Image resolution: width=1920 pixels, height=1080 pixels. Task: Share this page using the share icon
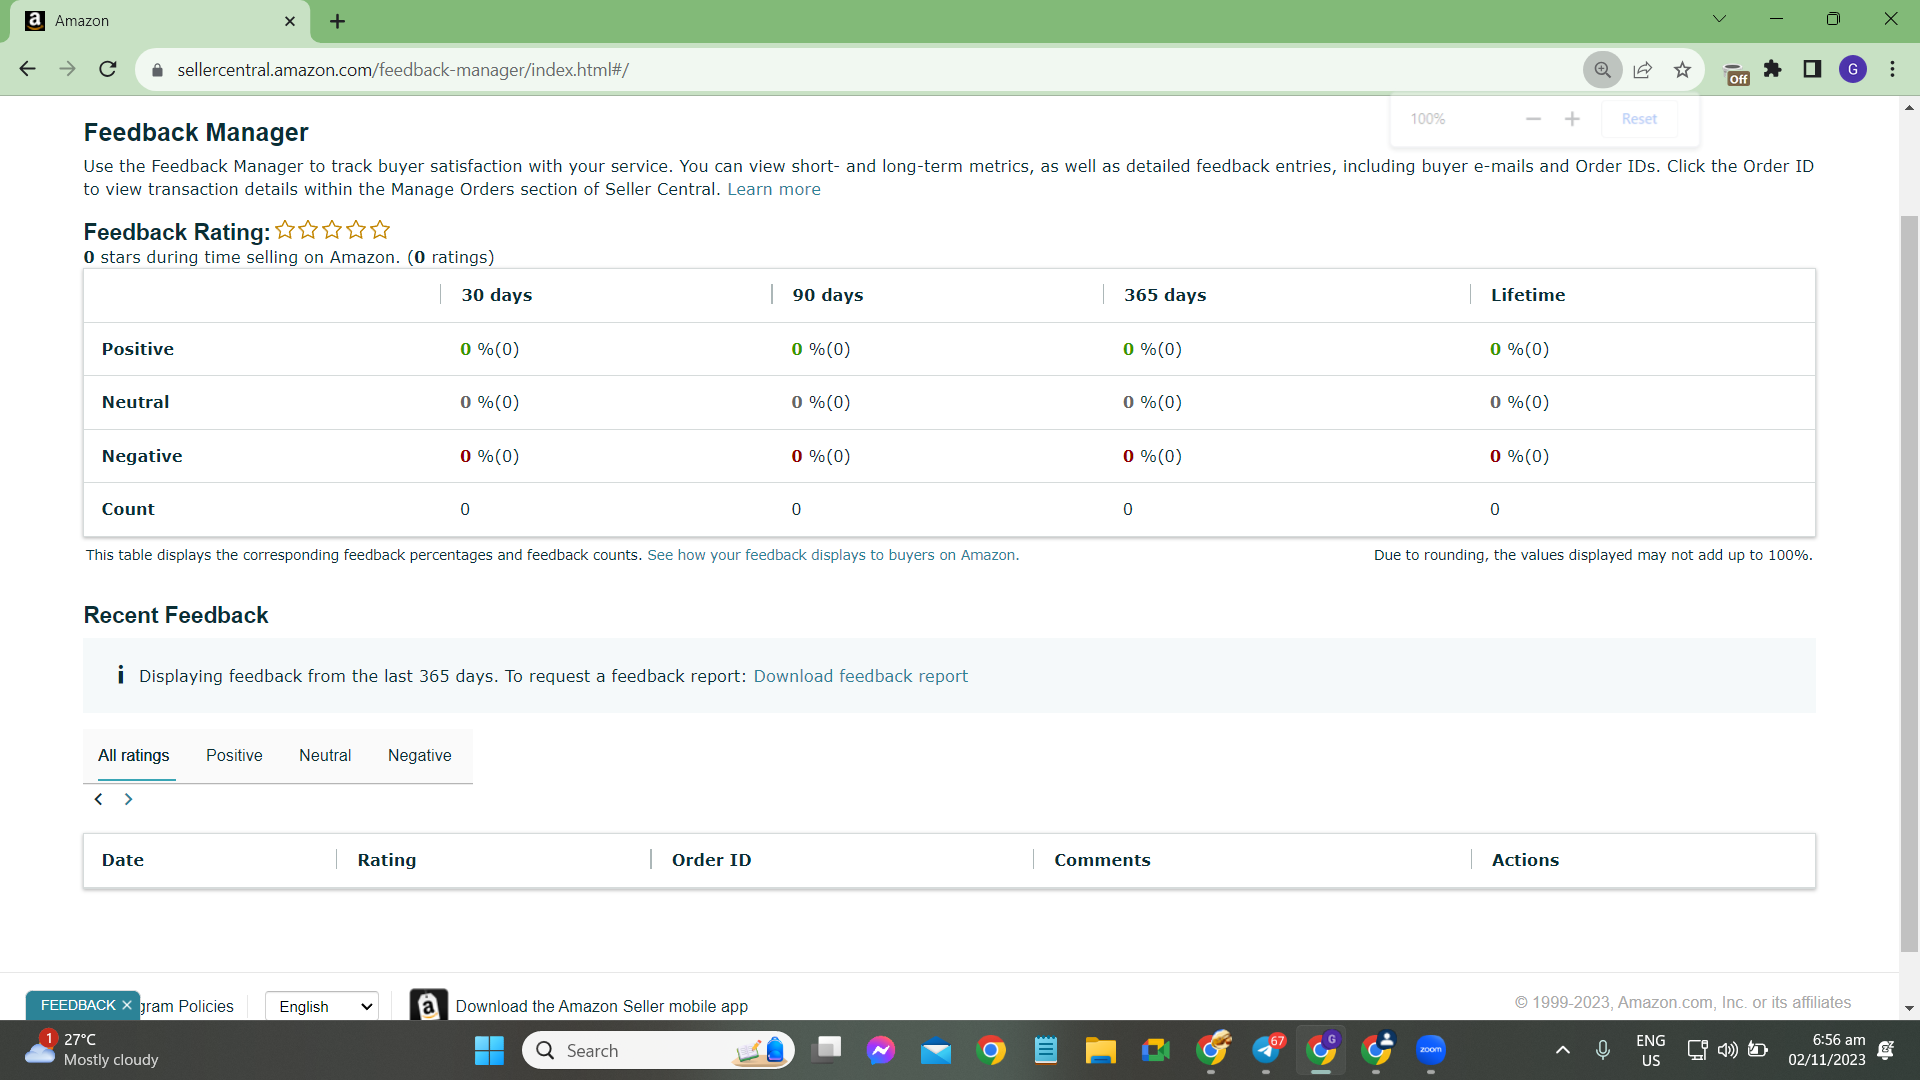[x=1643, y=69]
